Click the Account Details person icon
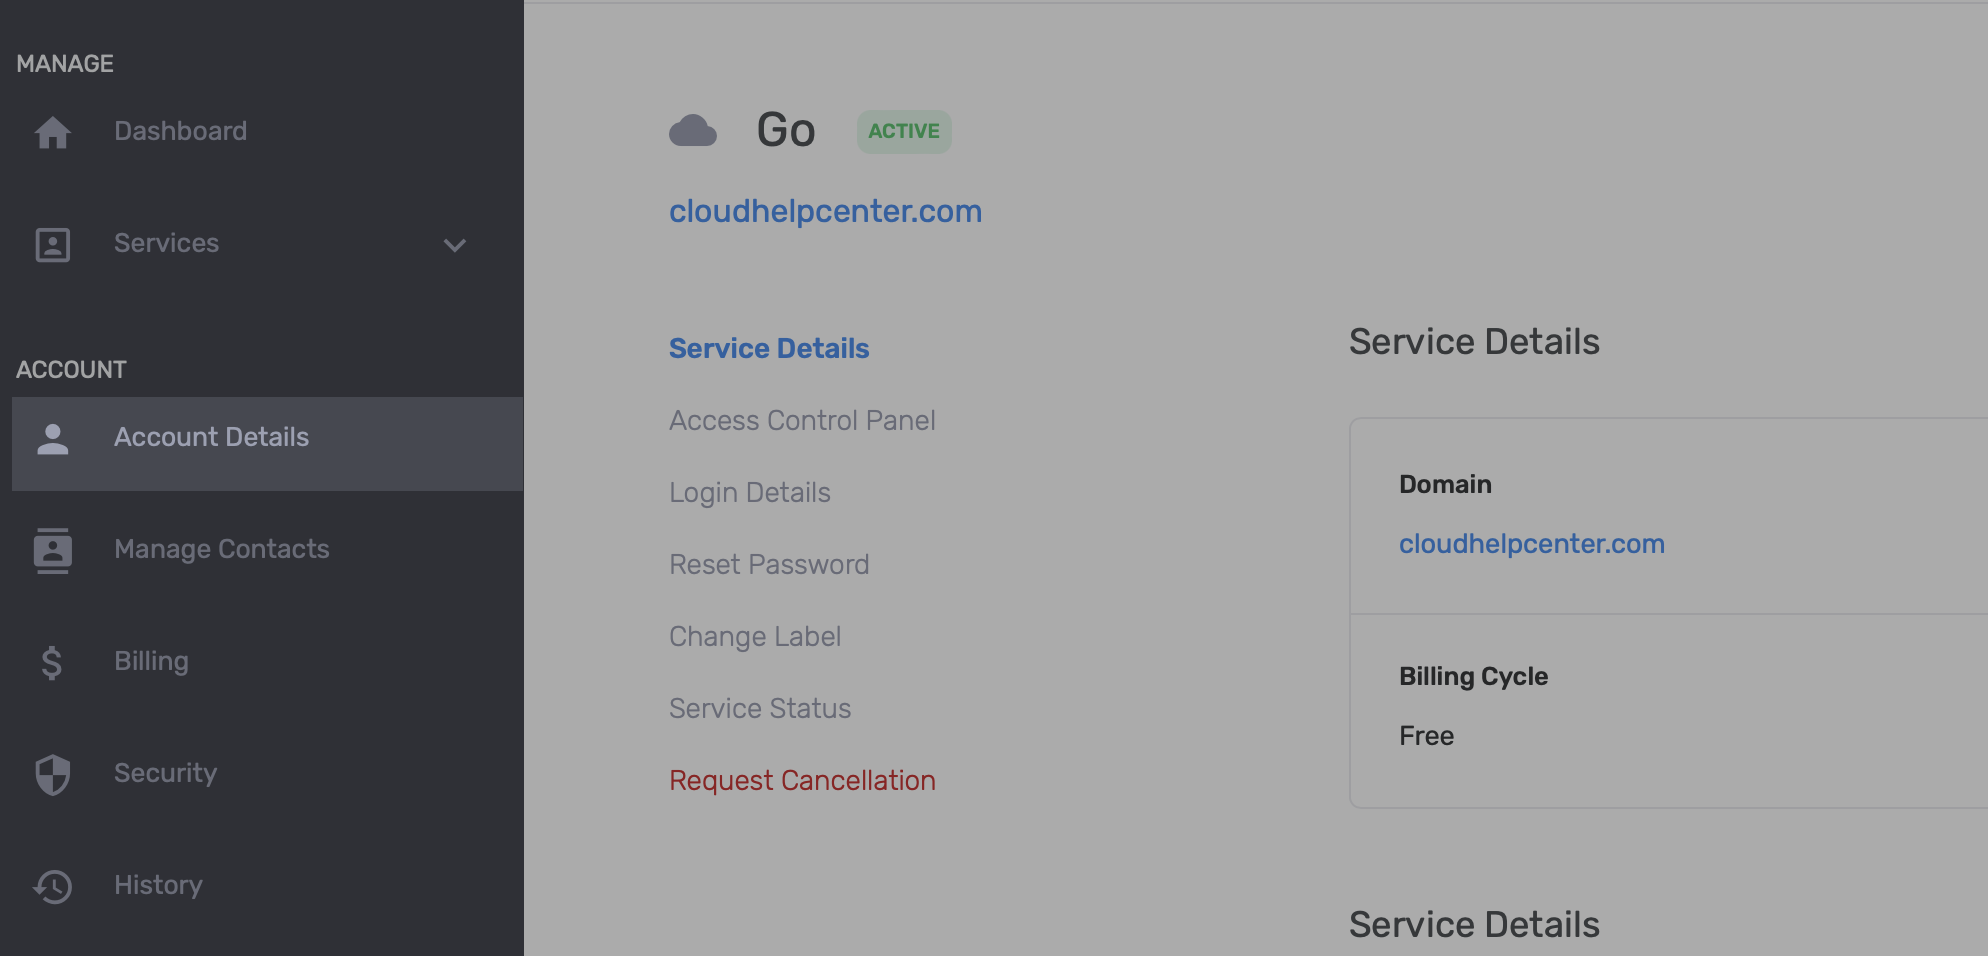Image resolution: width=1988 pixels, height=956 pixels. (x=52, y=438)
